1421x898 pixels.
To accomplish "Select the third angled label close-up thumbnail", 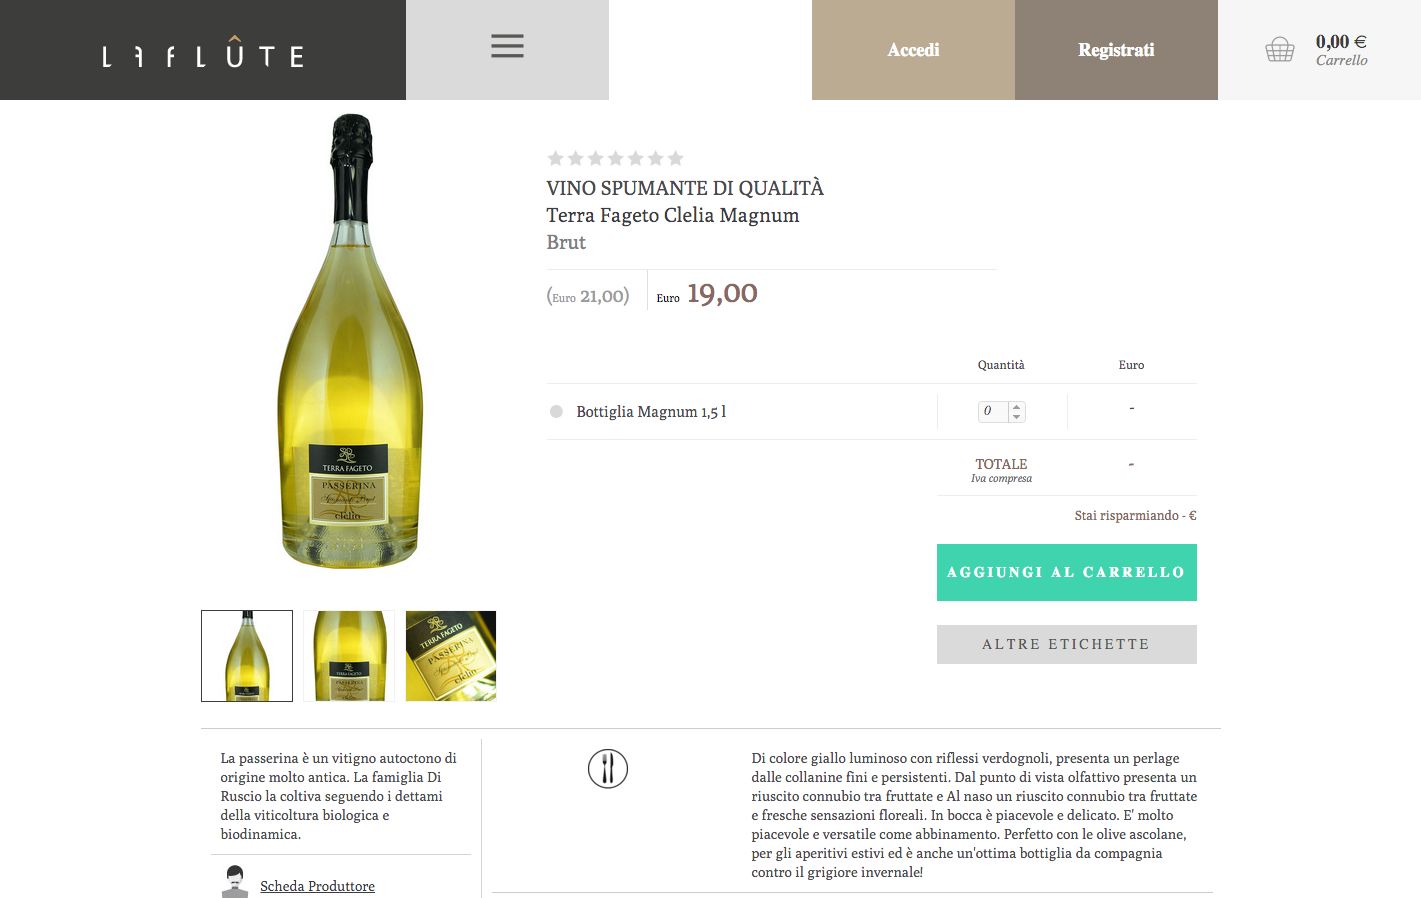I will coord(451,656).
